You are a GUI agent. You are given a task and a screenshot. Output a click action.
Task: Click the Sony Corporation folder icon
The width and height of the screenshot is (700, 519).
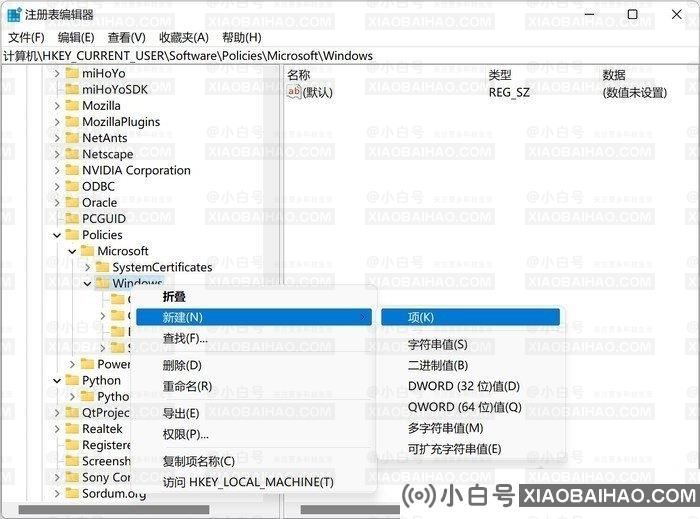72,477
